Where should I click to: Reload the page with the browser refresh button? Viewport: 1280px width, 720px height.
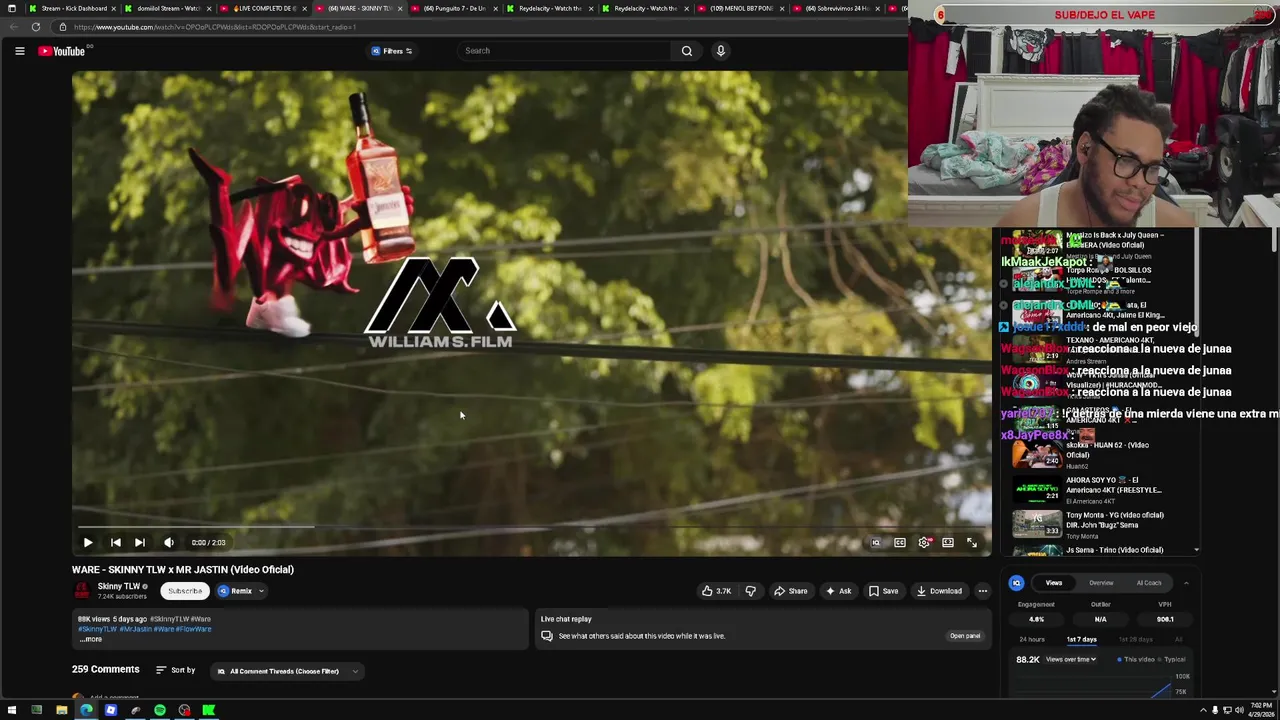tap(36, 27)
